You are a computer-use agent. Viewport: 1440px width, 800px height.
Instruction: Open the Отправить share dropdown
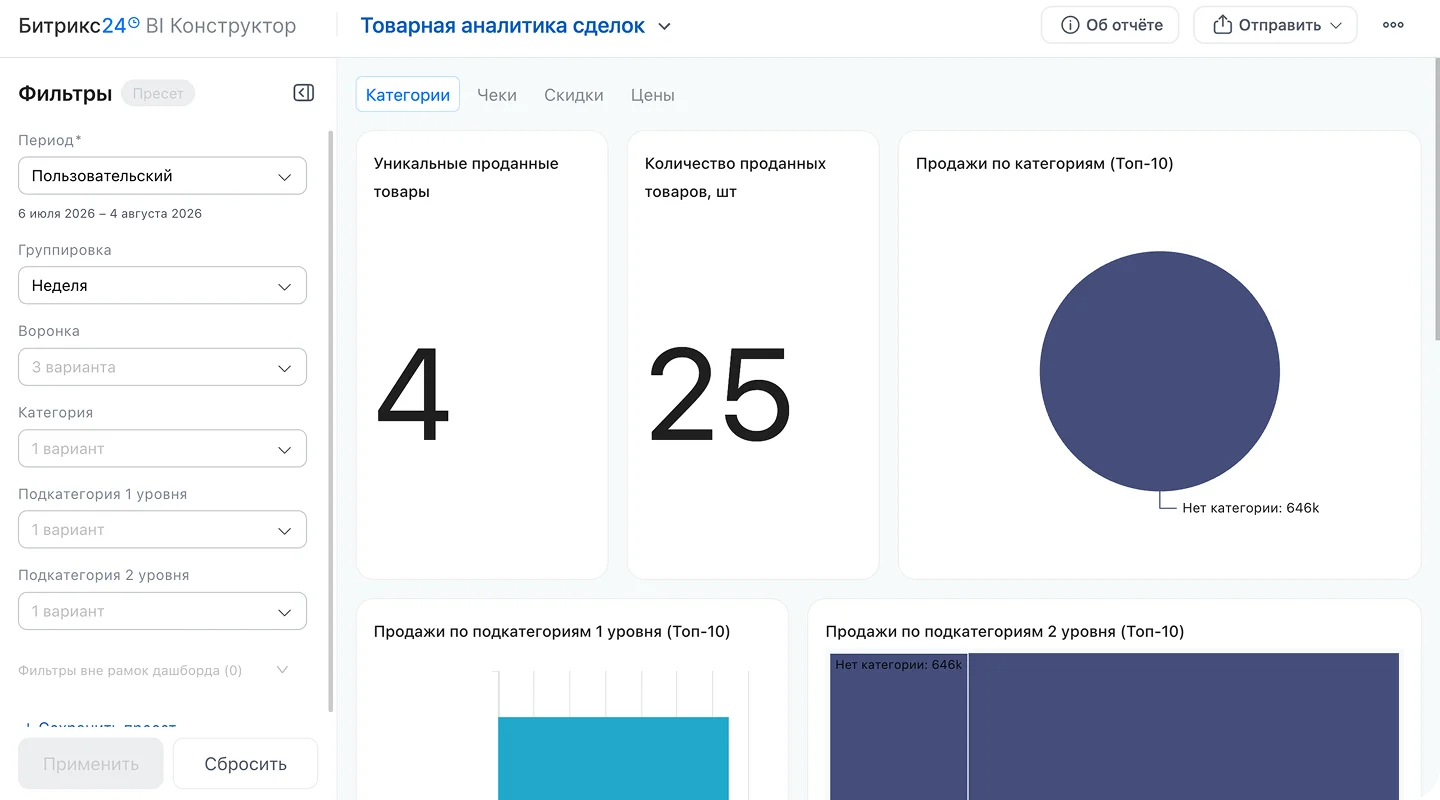(1275, 25)
